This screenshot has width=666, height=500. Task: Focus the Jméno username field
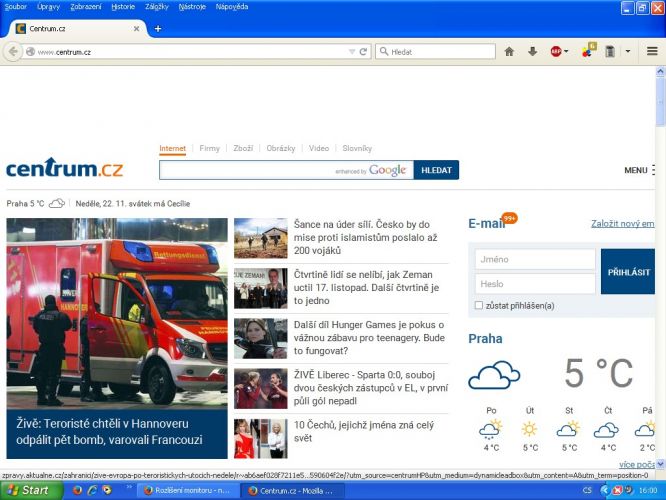(535, 259)
